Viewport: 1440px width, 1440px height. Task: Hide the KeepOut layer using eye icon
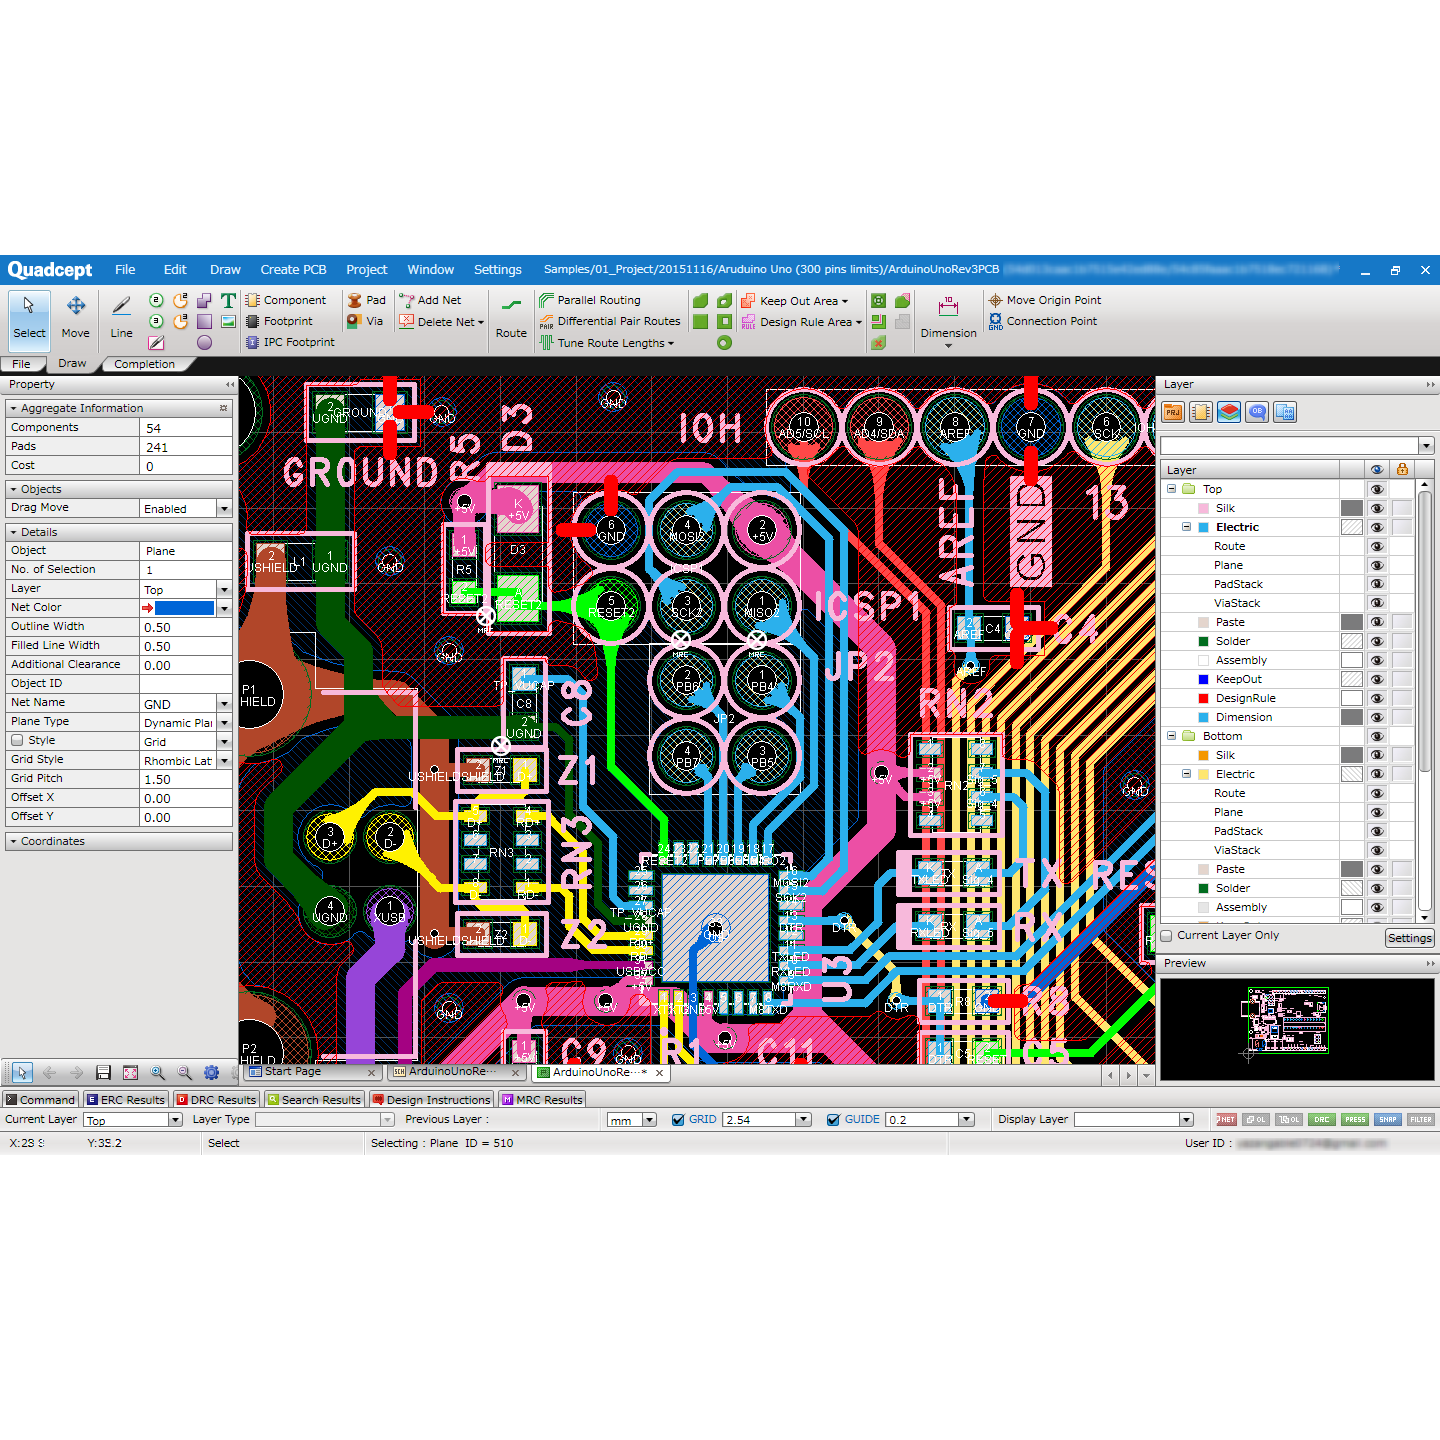coord(1377,679)
